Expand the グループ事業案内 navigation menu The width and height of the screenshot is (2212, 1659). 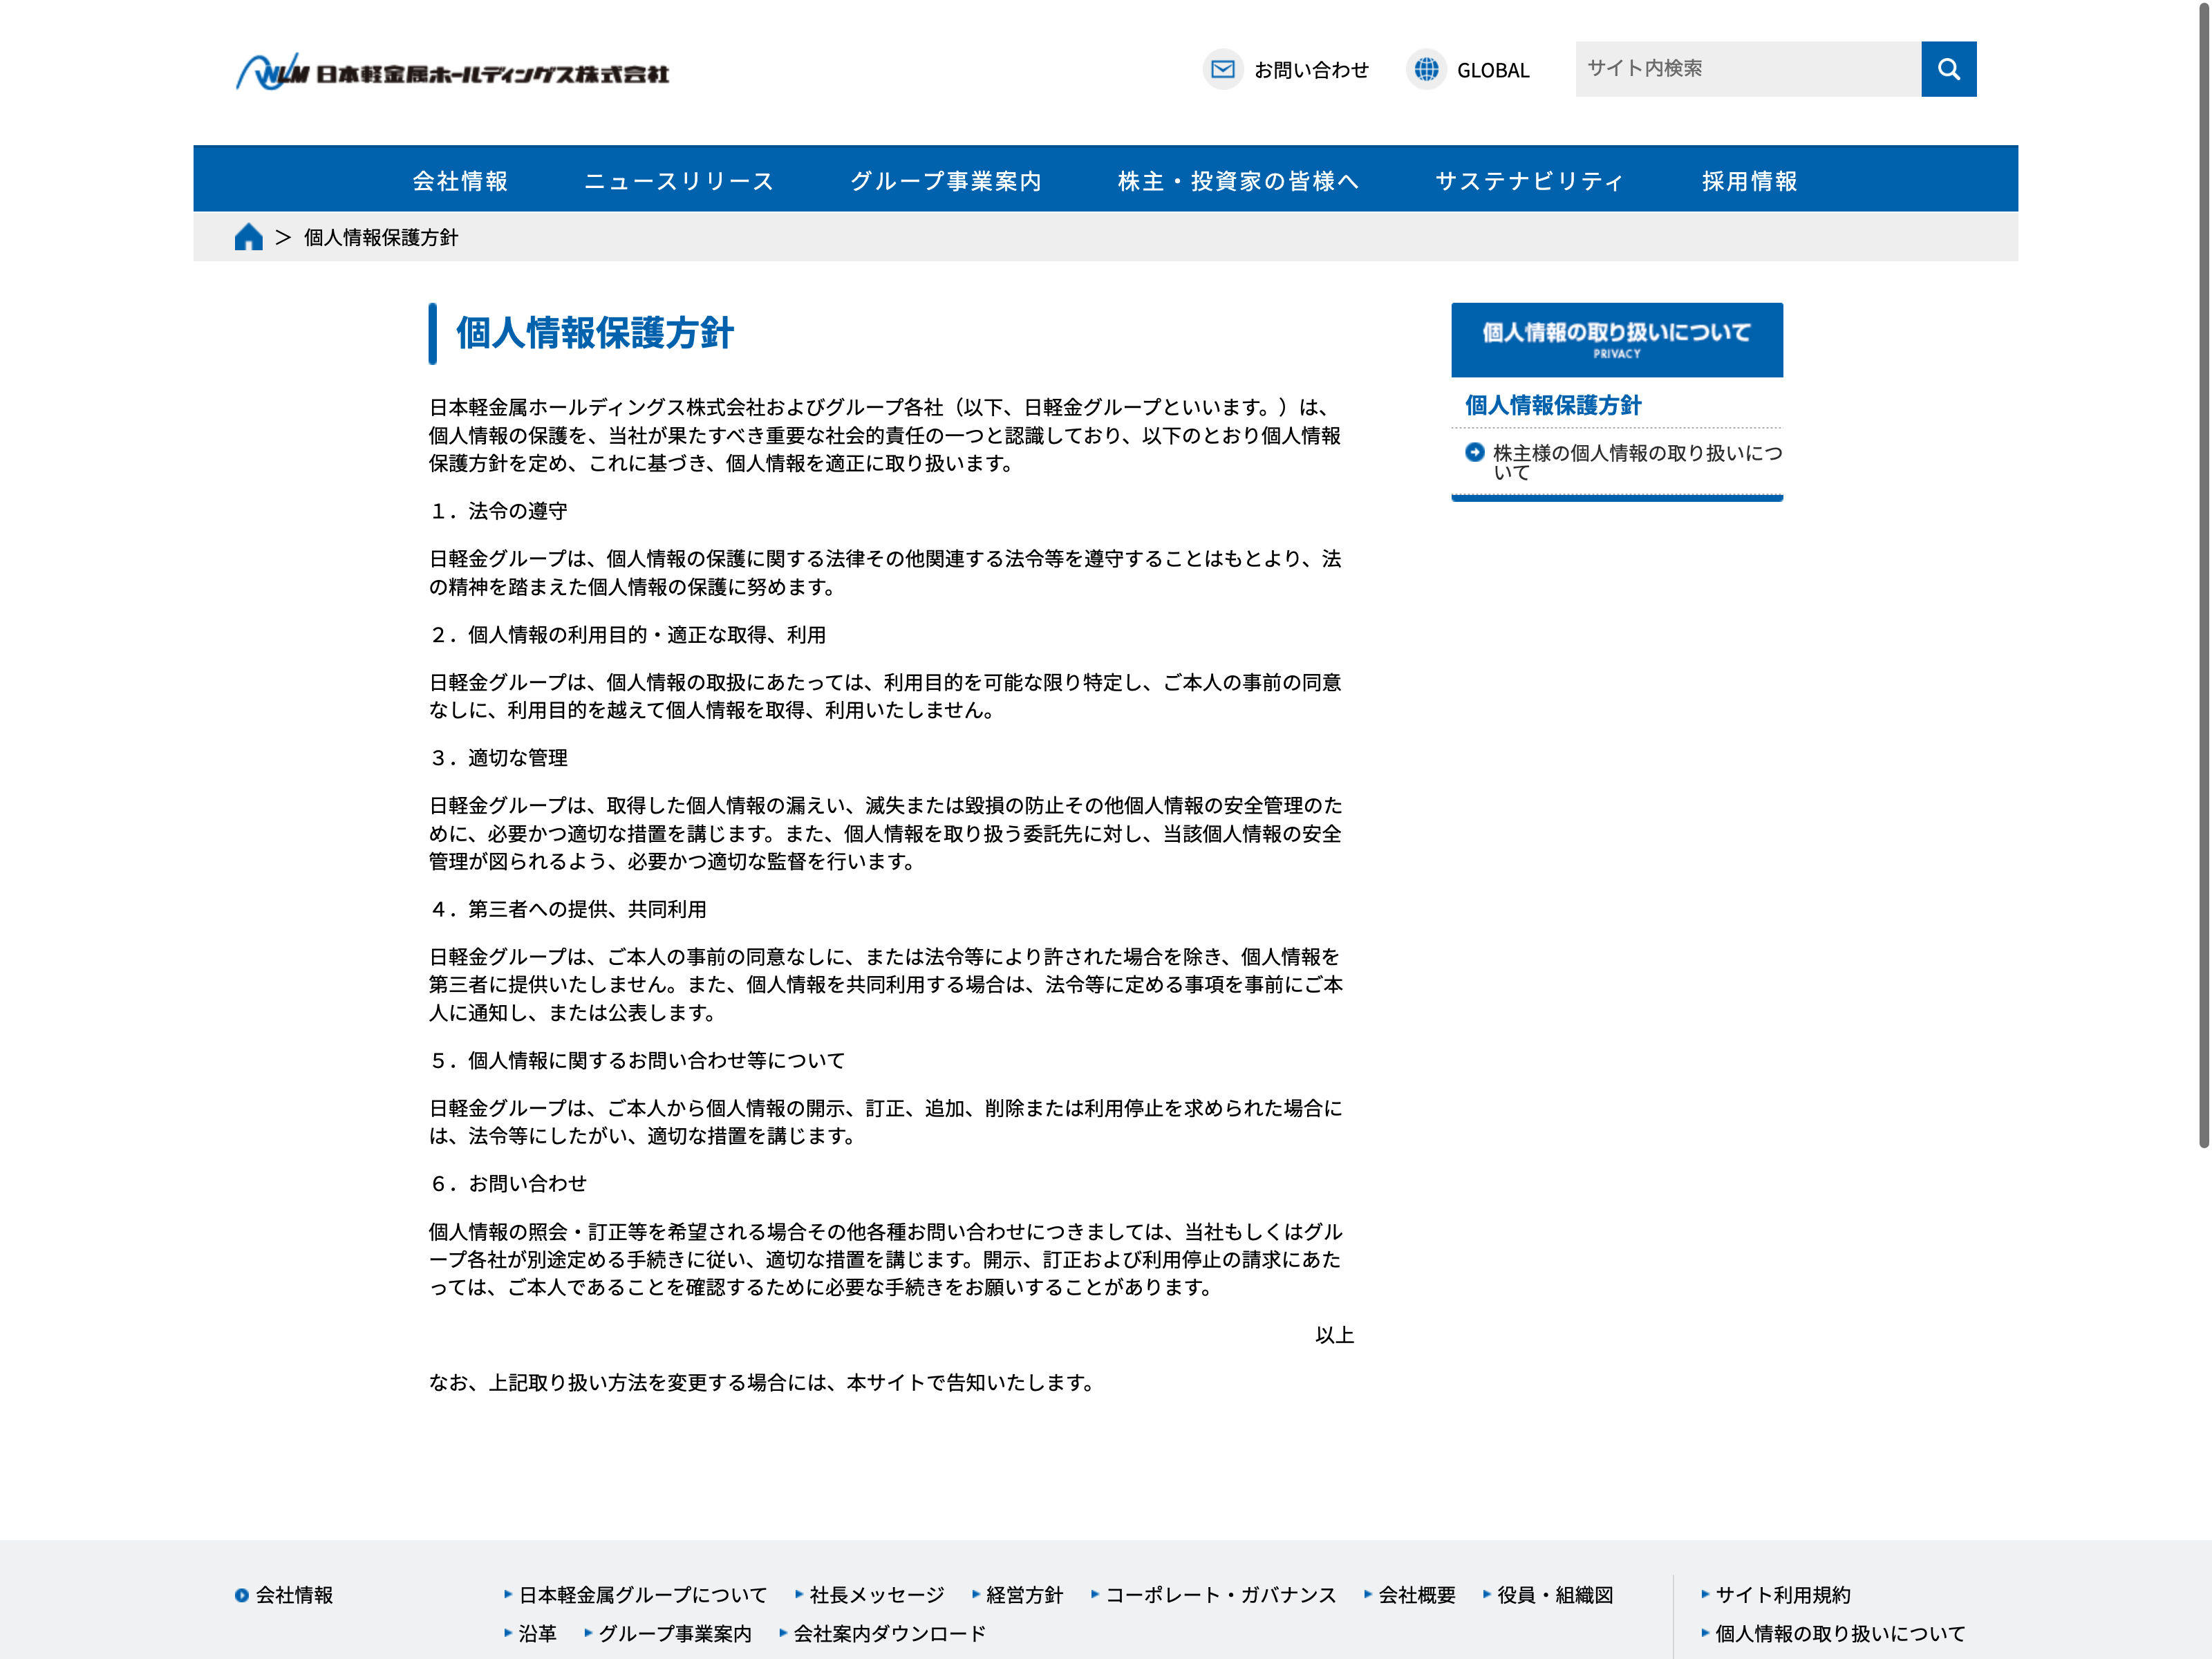(946, 181)
